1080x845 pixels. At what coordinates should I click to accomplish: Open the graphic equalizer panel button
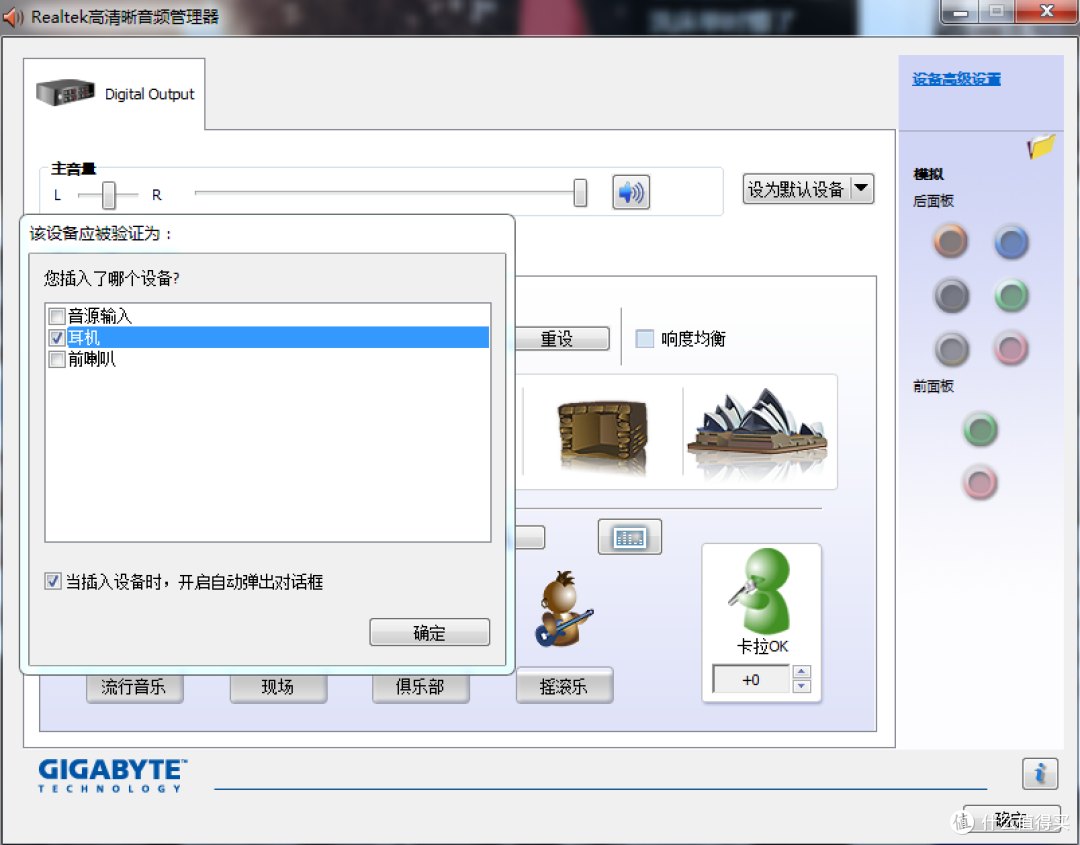coord(630,537)
